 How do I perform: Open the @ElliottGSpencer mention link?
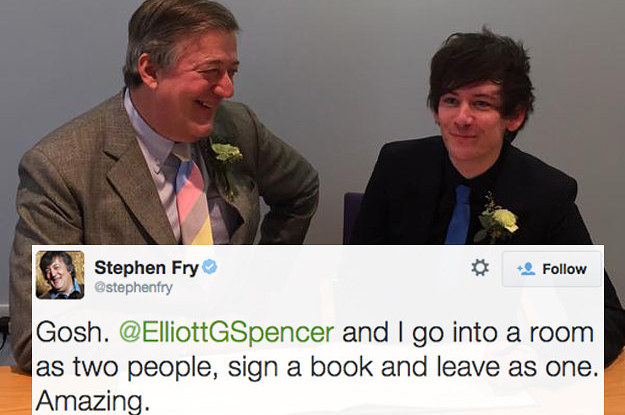point(226,332)
